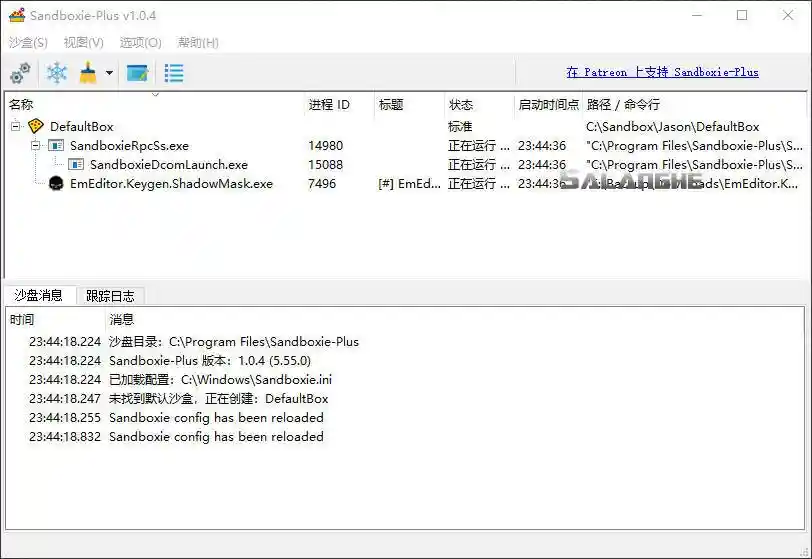The height and width of the screenshot is (559, 812).
Task: Click the EmEditor.Keygen.ShadowMask.exe skull icon
Action: tap(56, 183)
